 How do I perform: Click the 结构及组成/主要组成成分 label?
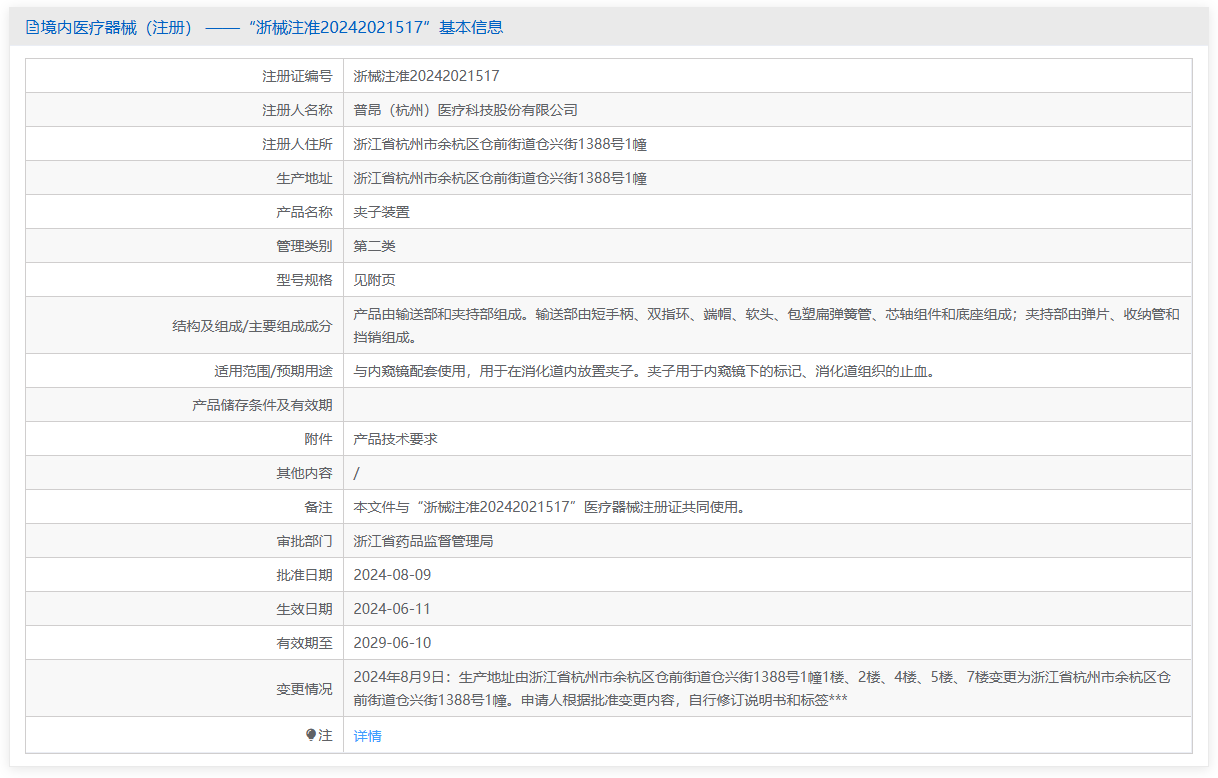252,325
